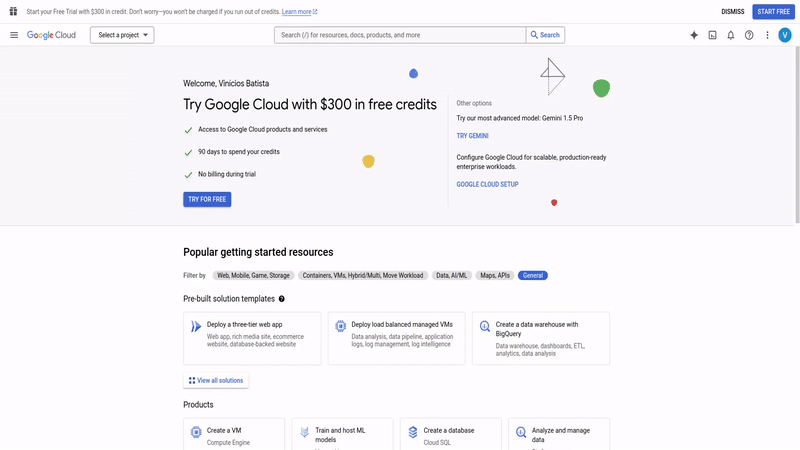800x450 pixels.
Task: Expand the Select a project dropdown
Action: tap(122, 35)
